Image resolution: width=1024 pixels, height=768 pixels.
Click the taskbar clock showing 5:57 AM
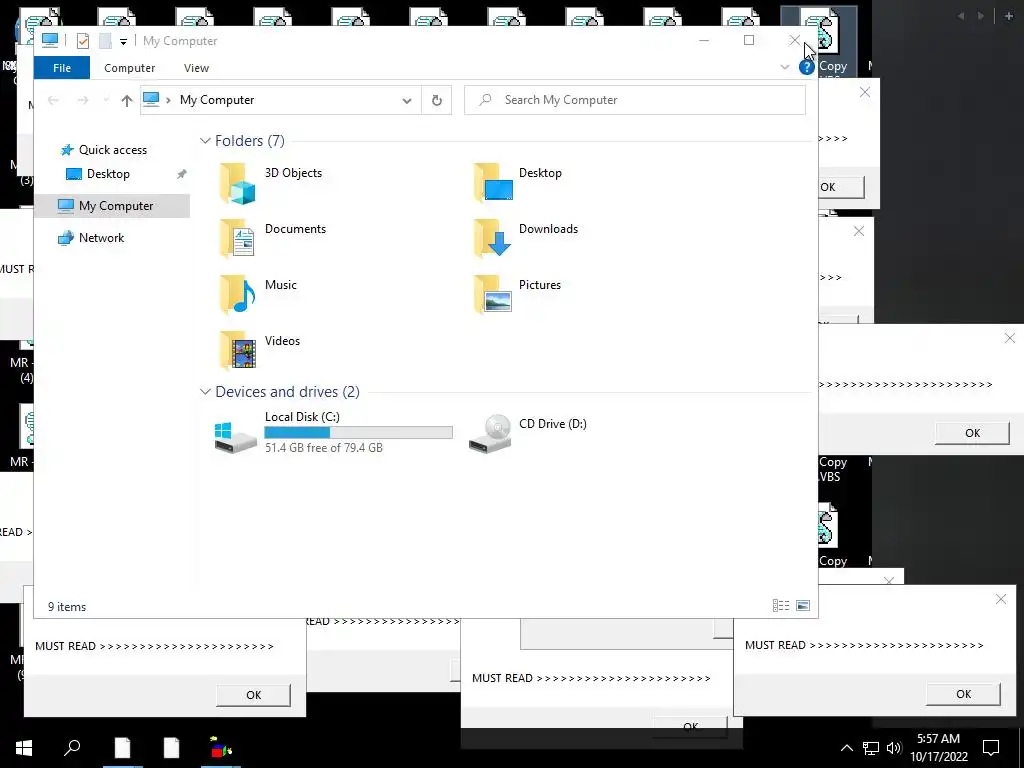(938, 748)
